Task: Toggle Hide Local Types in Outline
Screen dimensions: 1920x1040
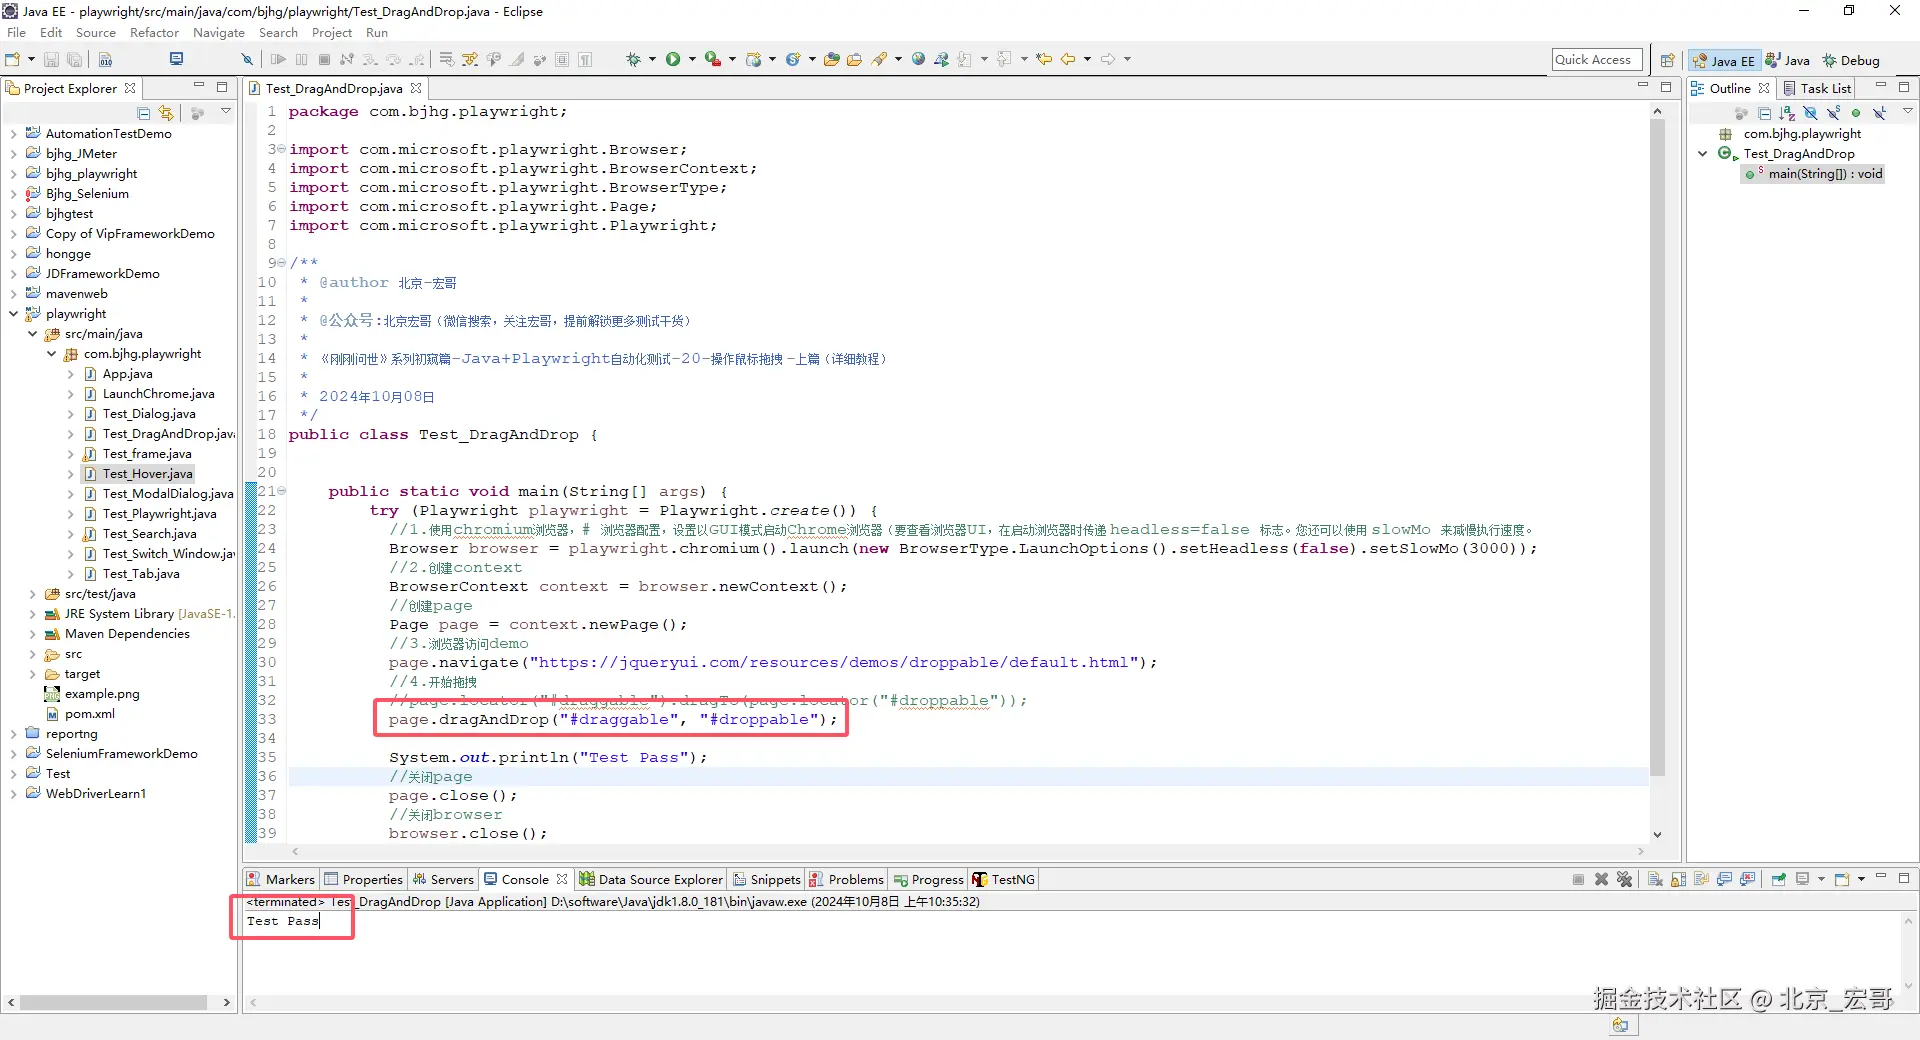Action: 1879,113
